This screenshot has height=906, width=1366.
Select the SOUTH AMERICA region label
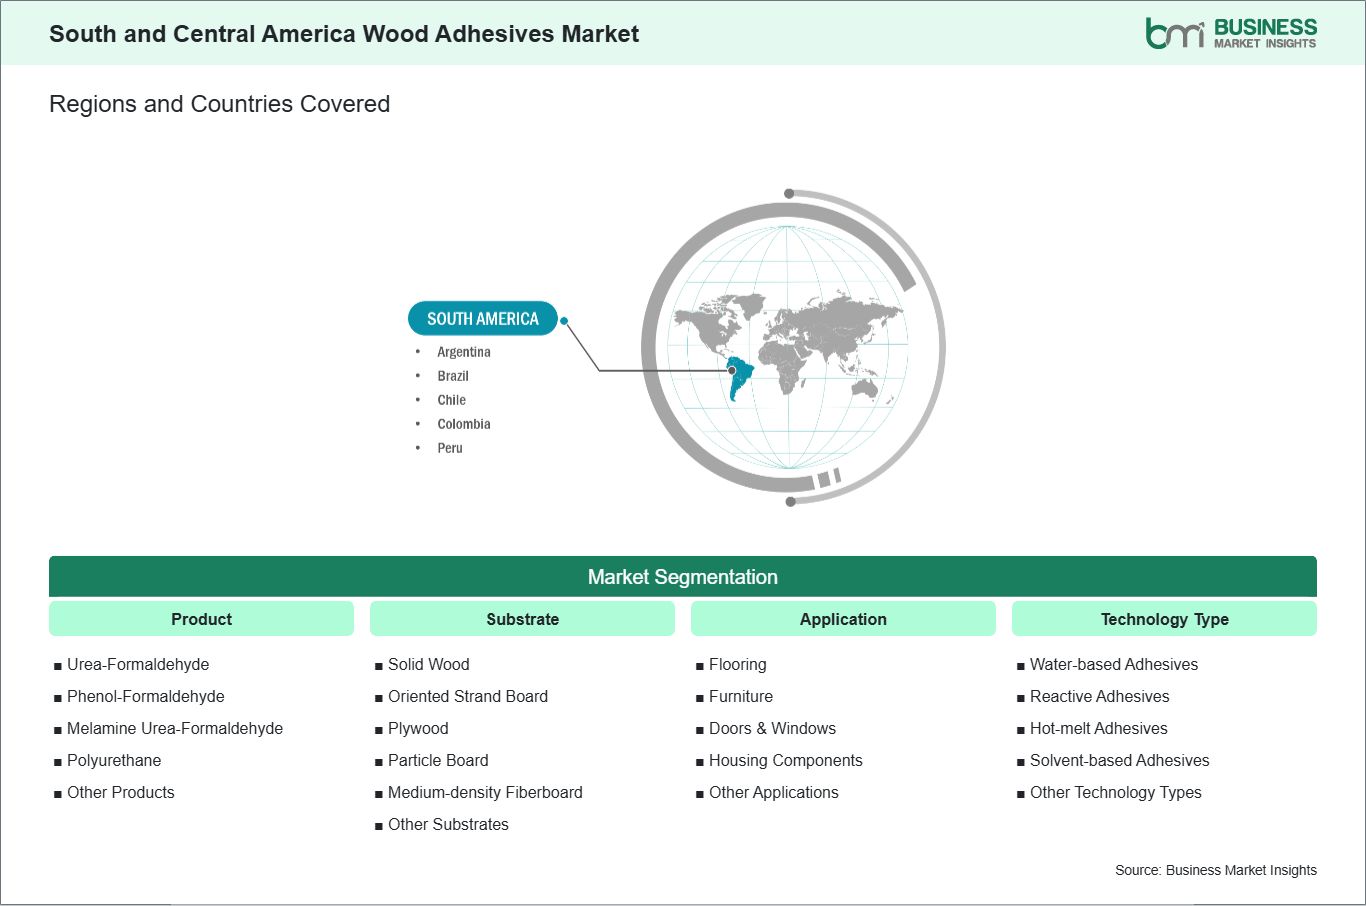(x=483, y=319)
